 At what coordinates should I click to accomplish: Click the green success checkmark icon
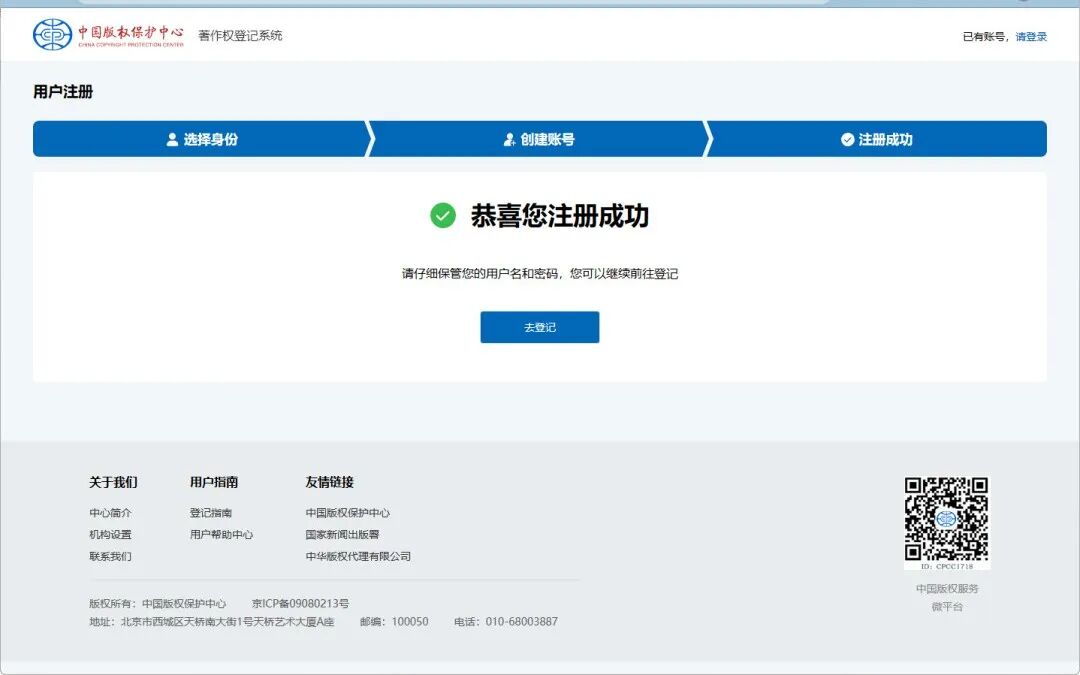[x=441, y=215]
